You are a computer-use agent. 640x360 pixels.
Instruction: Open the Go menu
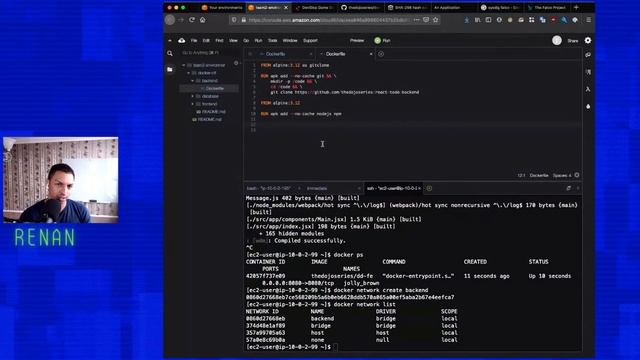pyautogui.click(x=246, y=40)
